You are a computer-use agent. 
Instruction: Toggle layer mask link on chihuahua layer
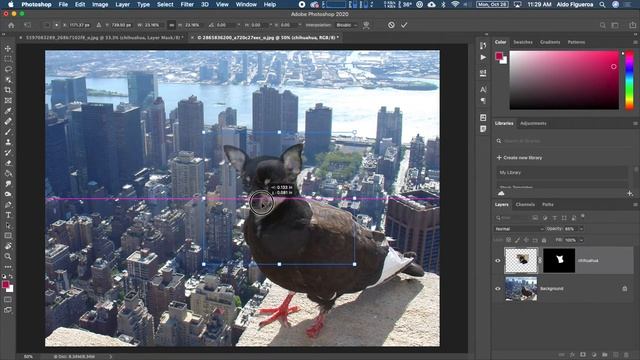540,260
